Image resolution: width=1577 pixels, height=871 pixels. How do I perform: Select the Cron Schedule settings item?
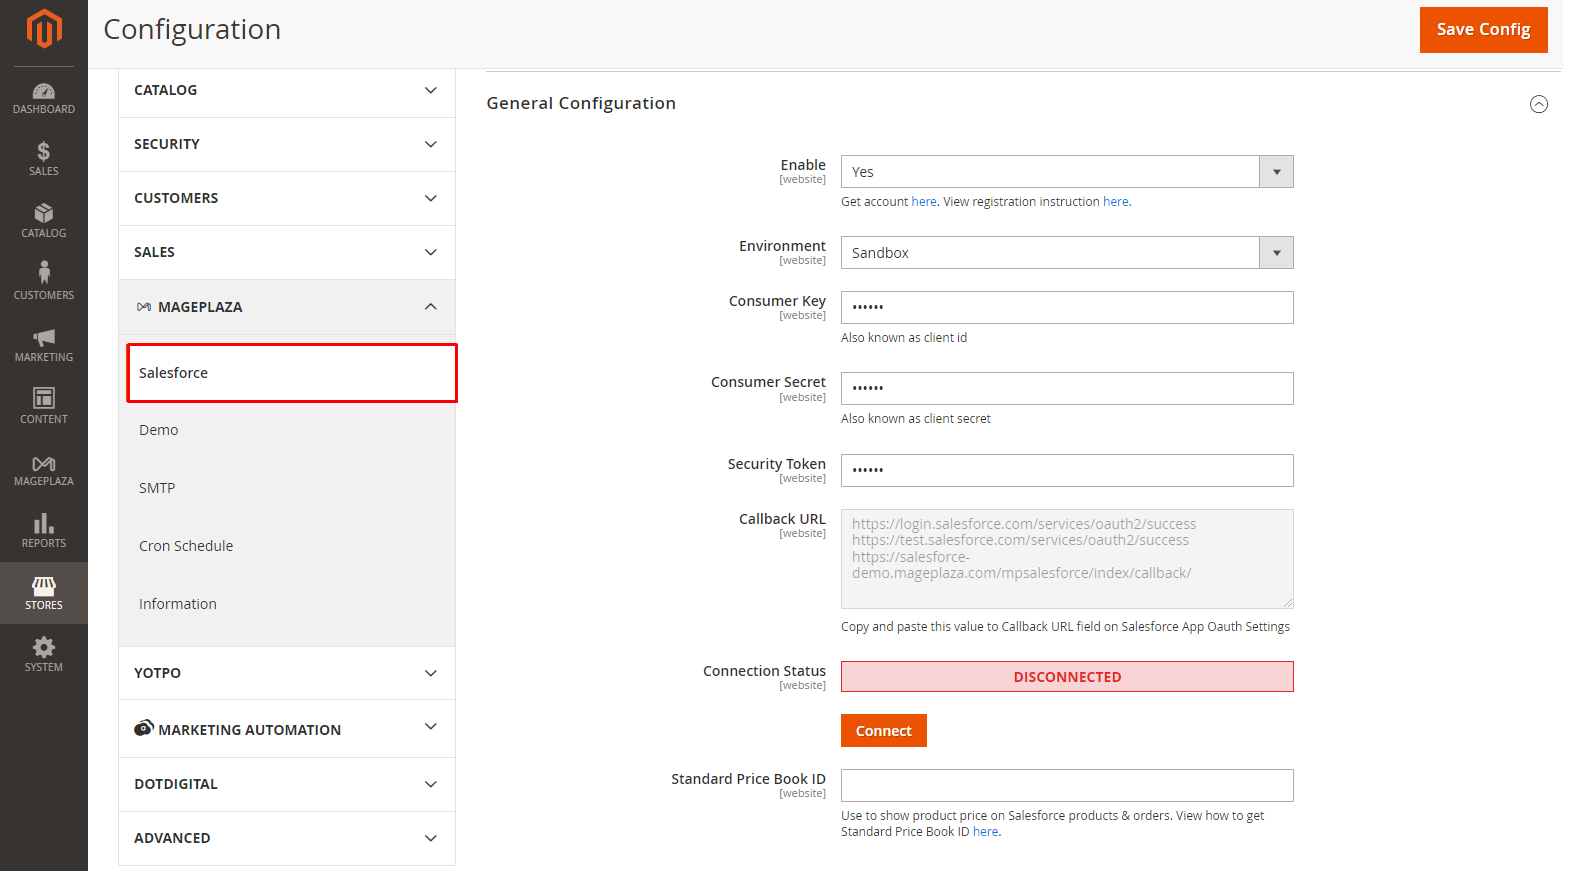pos(186,546)
